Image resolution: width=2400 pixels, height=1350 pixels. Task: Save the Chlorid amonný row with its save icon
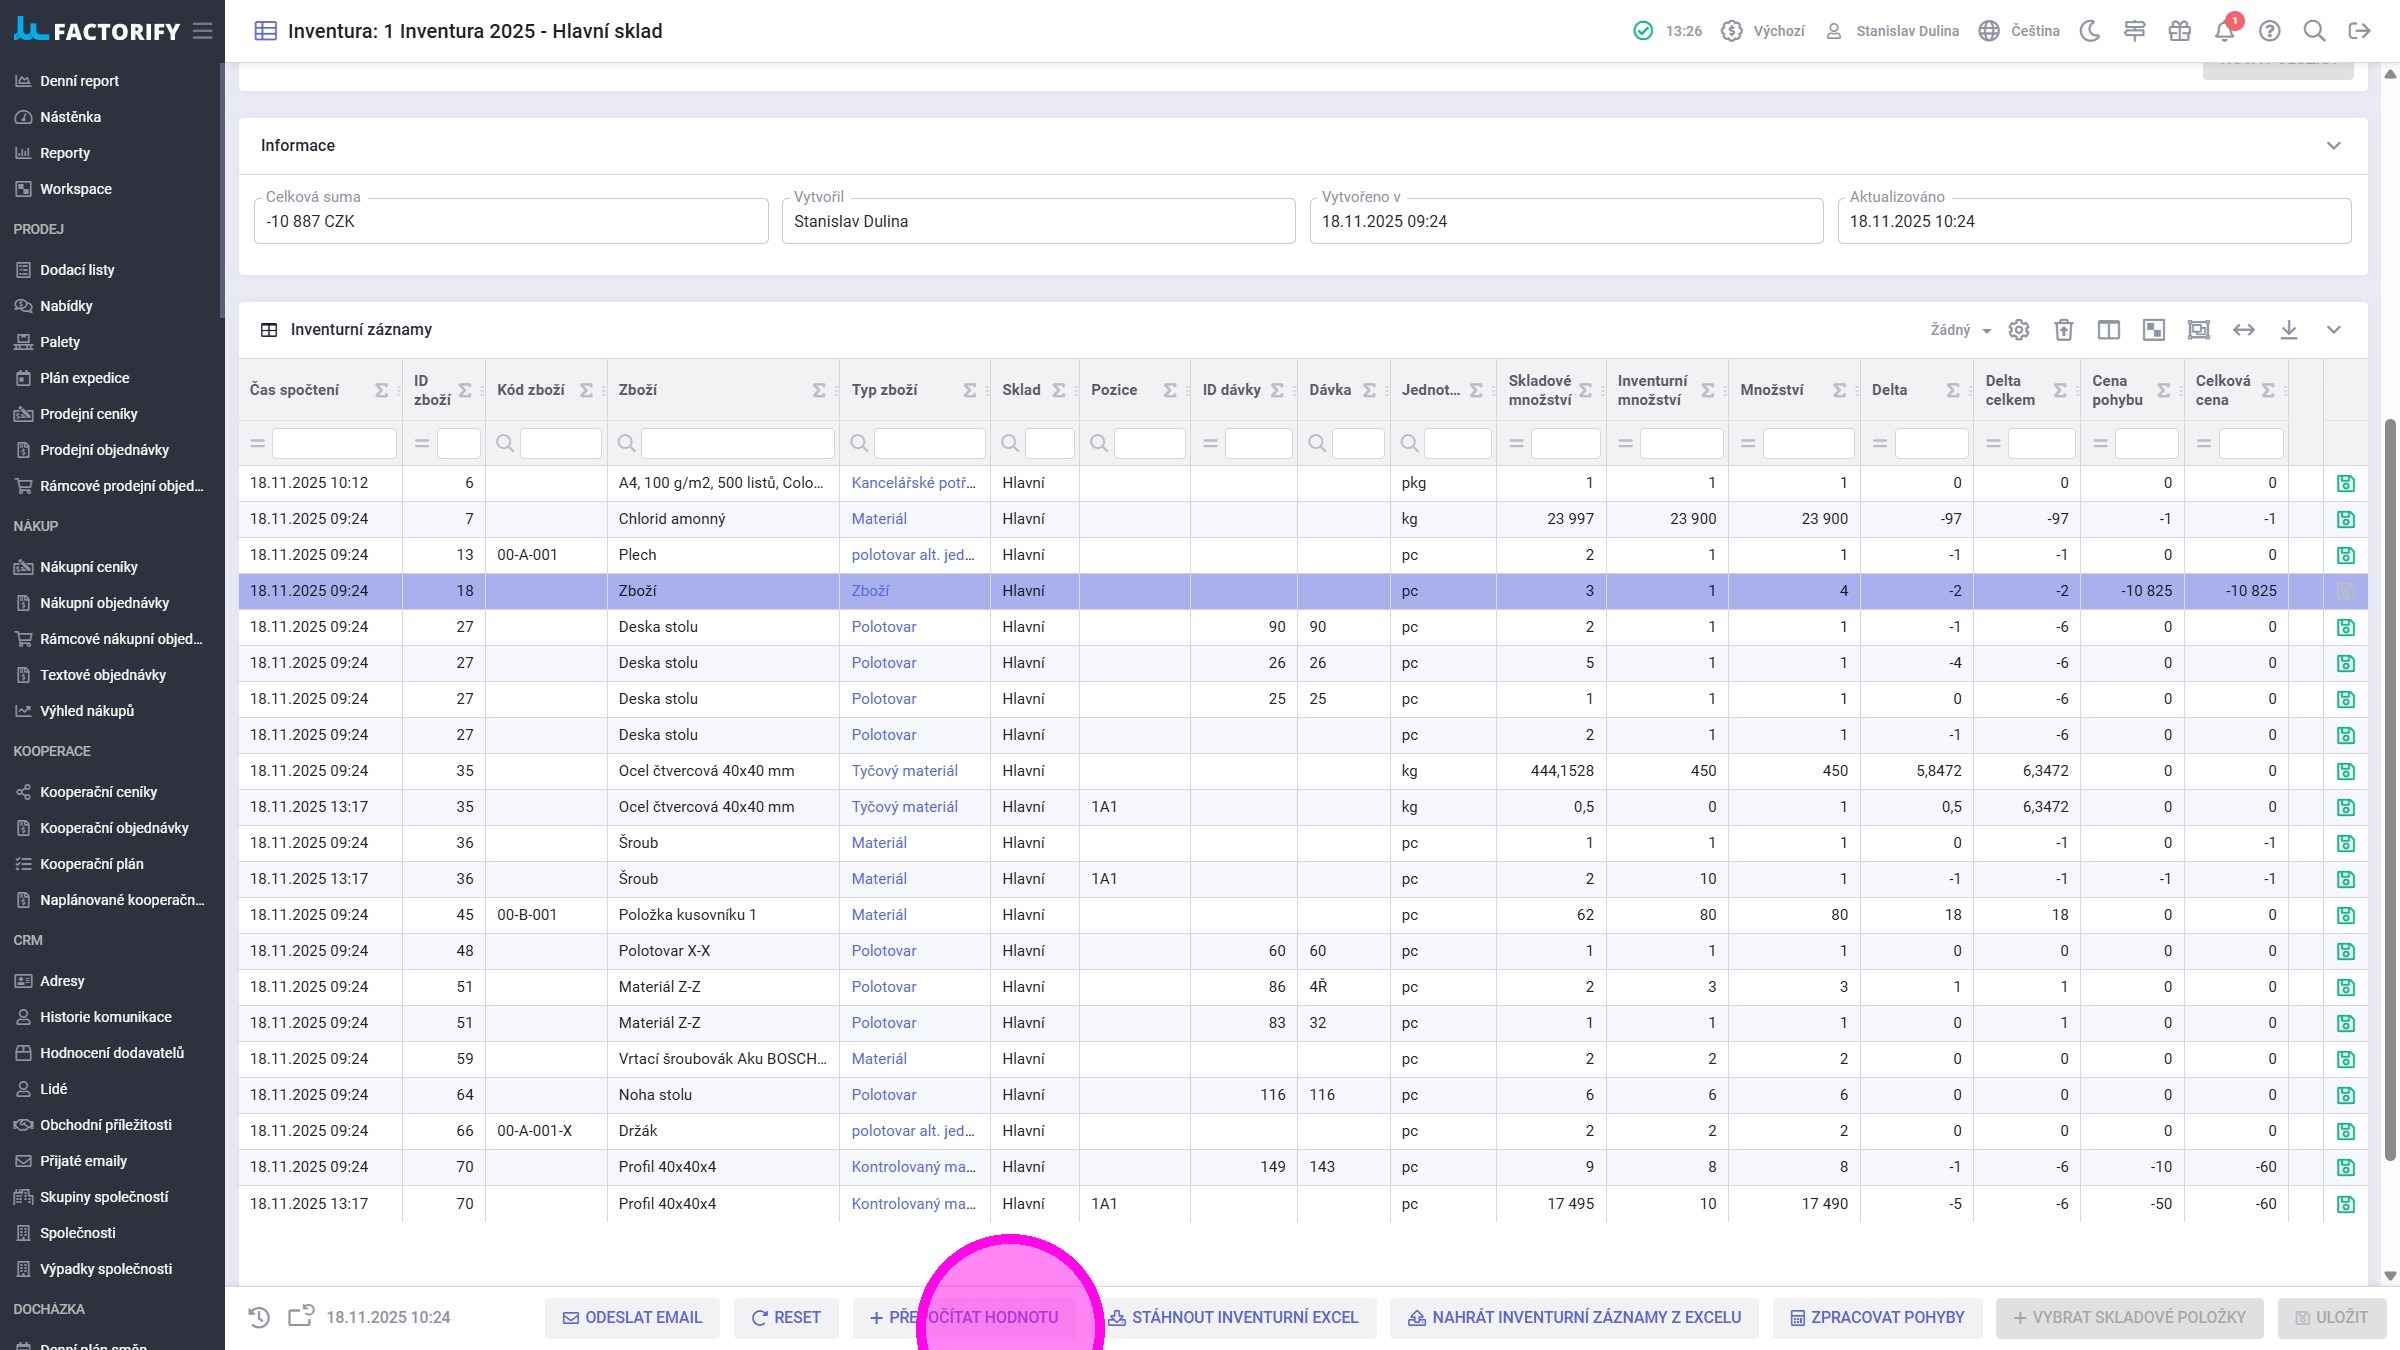[x=2345, y=519]
